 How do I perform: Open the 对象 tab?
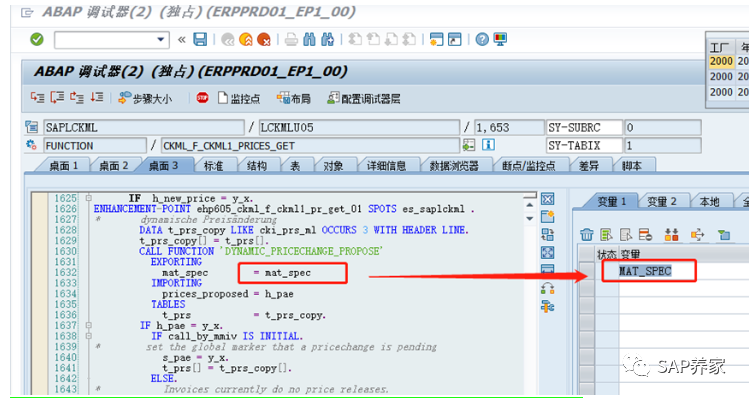click(333, 166)
